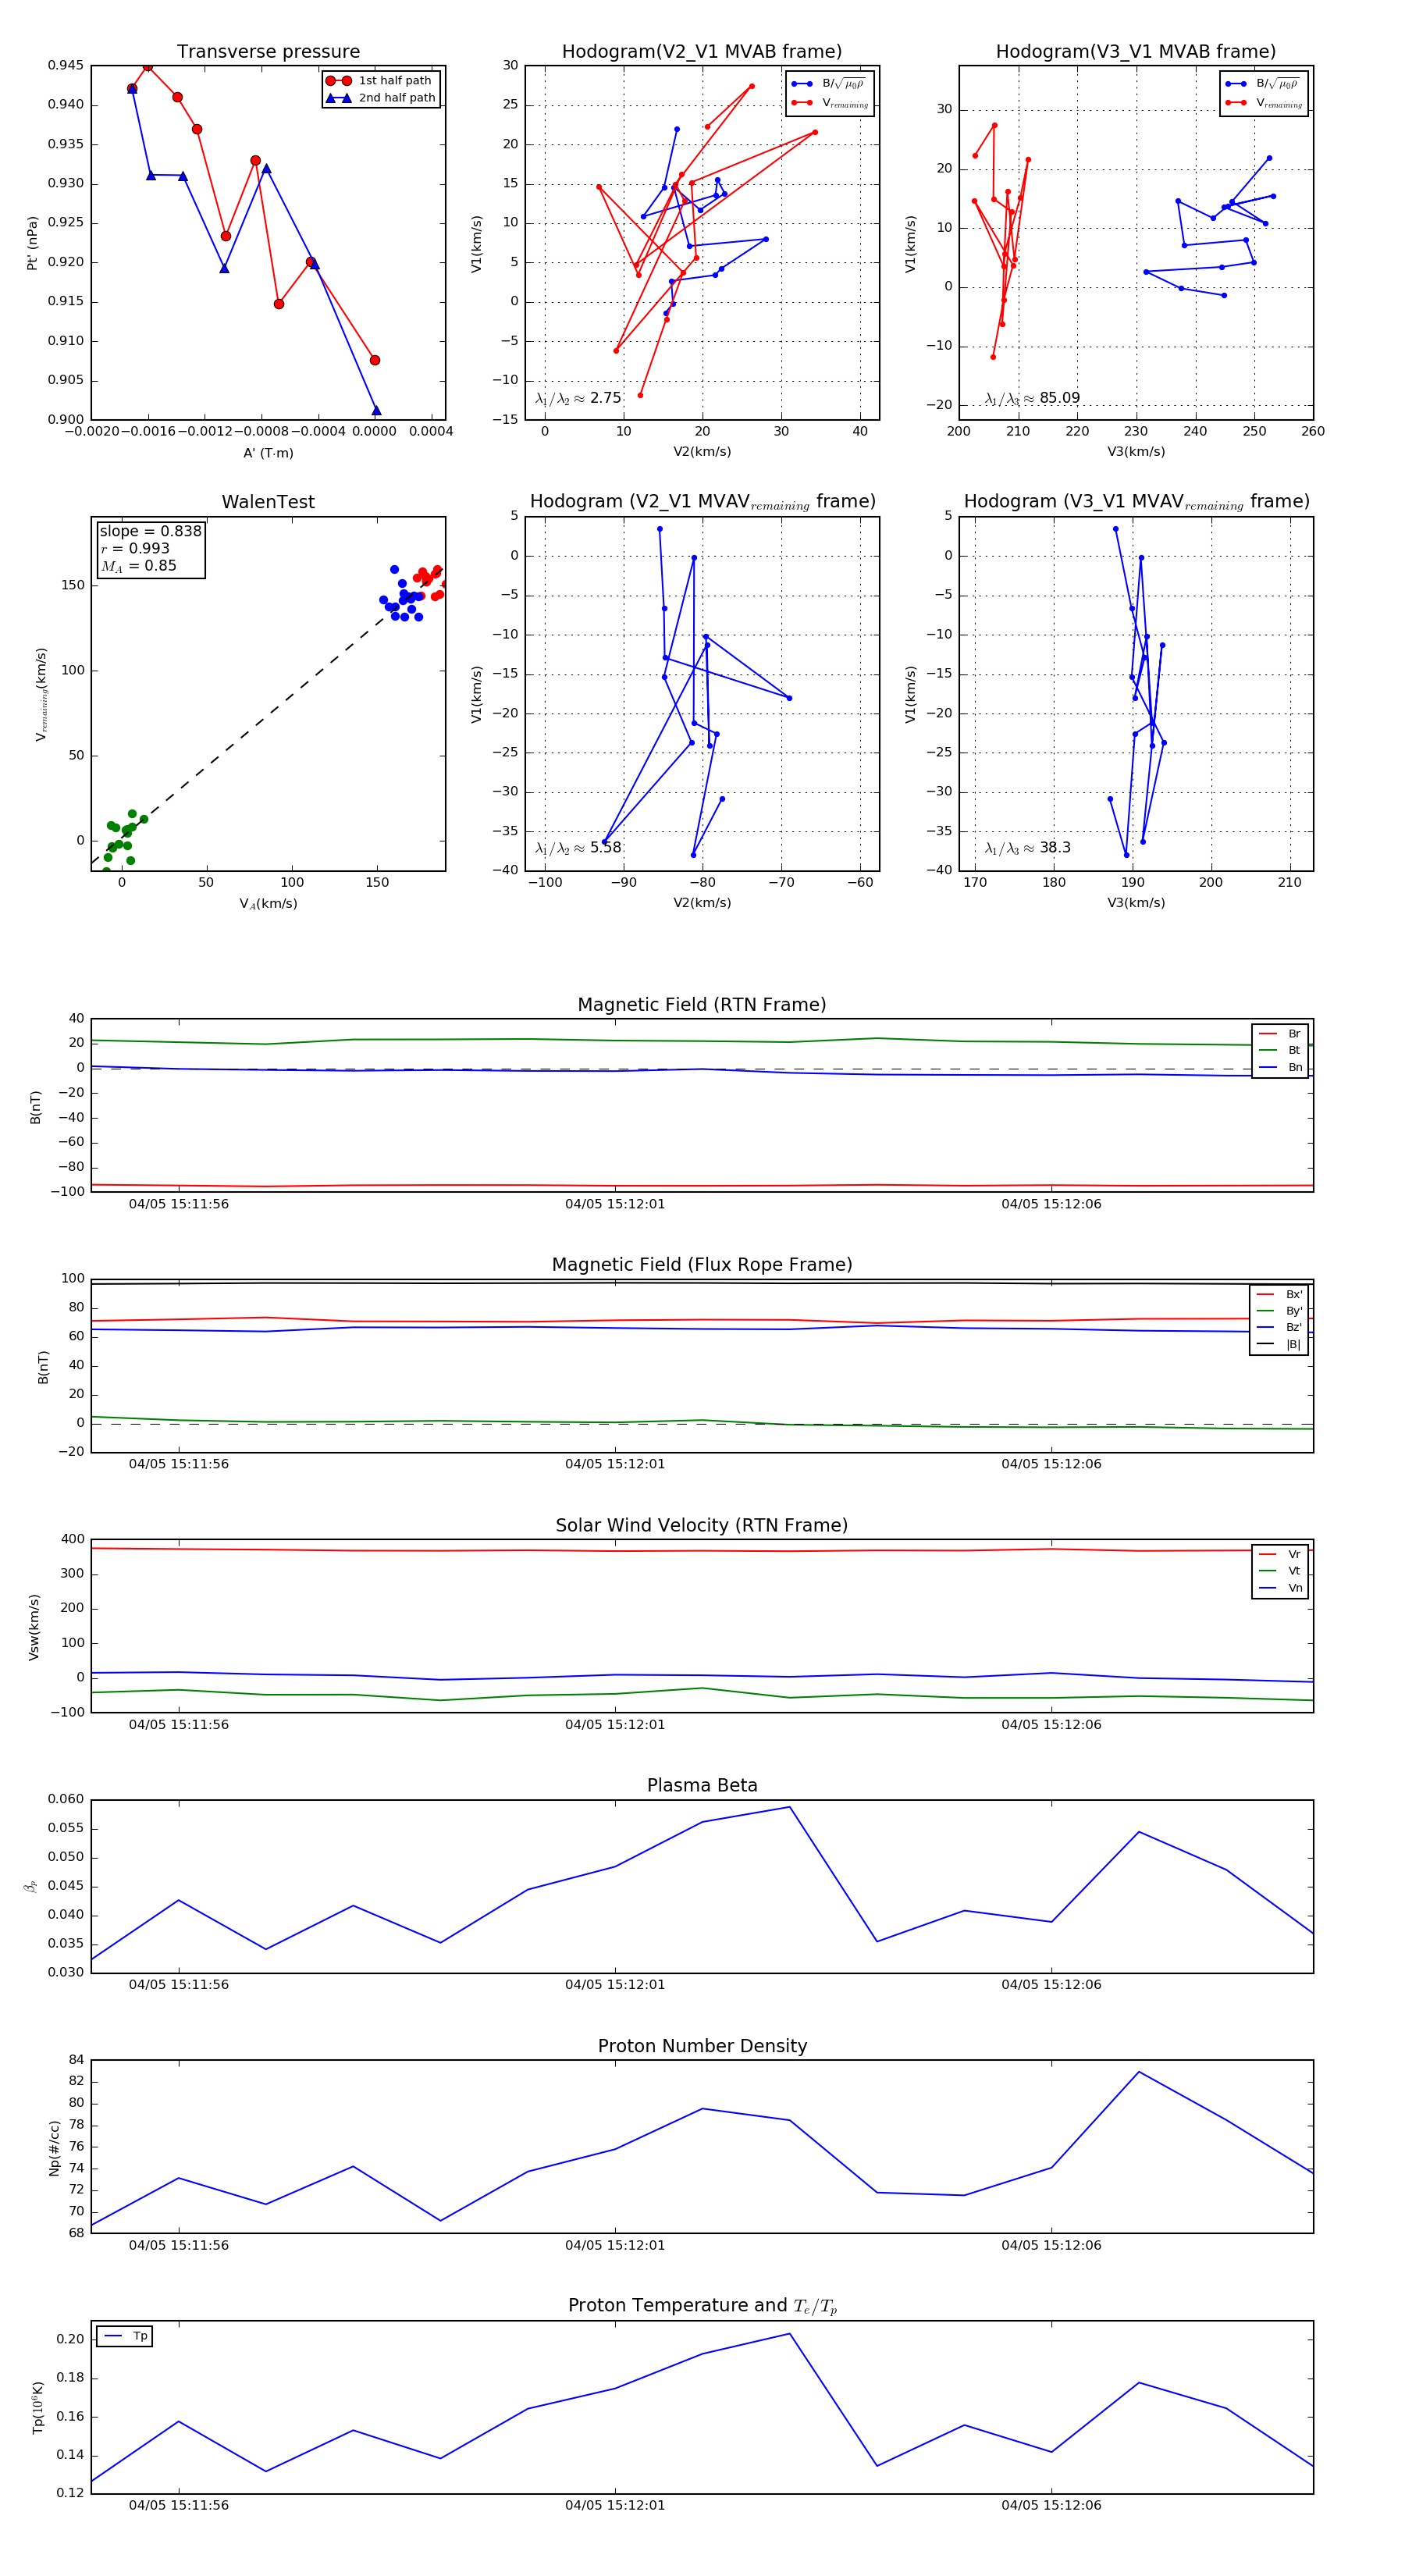Image resolution: width=1405 pixels, height=2576 pixels.
Task: Click the "Solar Wind Velocity (RTN Frame)" title
Action: [x=702, y=1525]
